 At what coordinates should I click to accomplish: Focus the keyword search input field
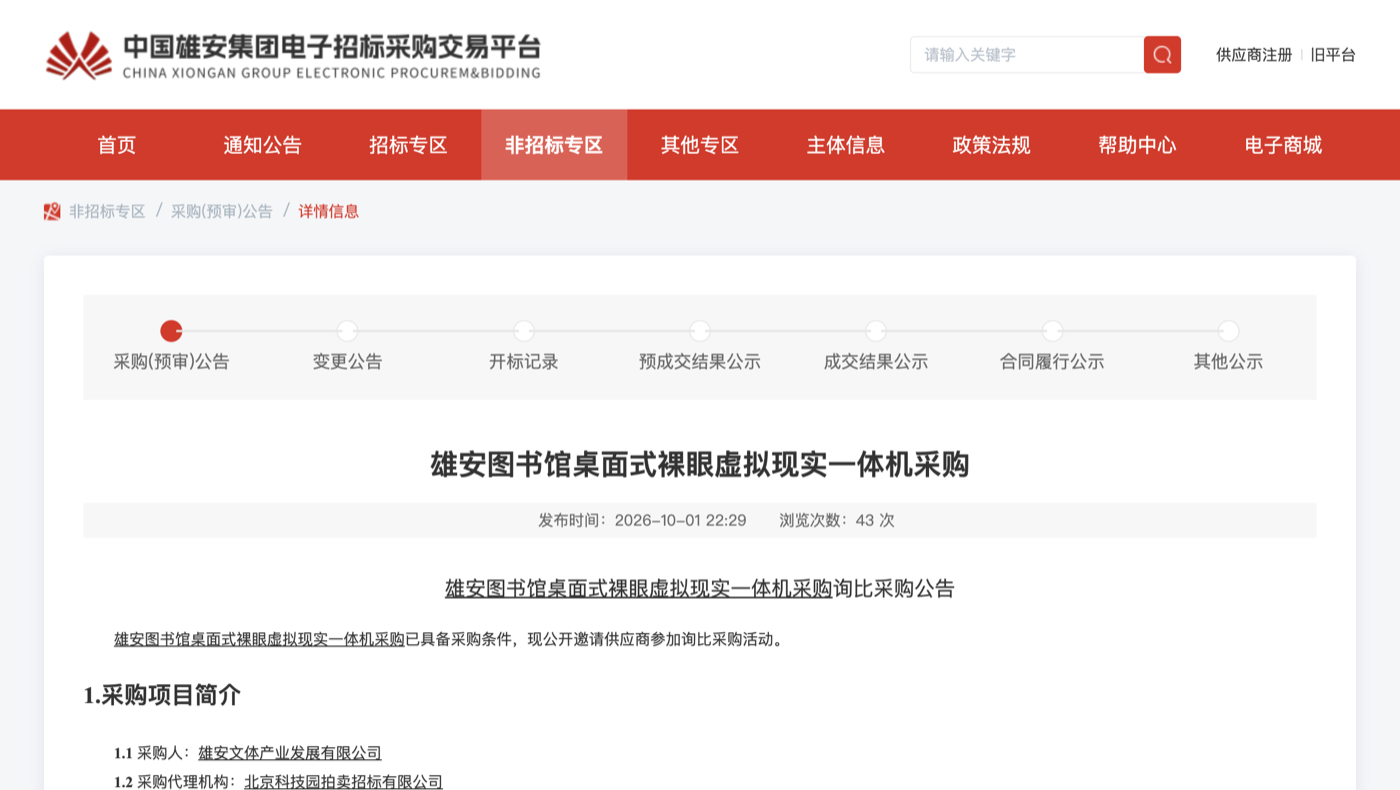[x=1027, y=55]
